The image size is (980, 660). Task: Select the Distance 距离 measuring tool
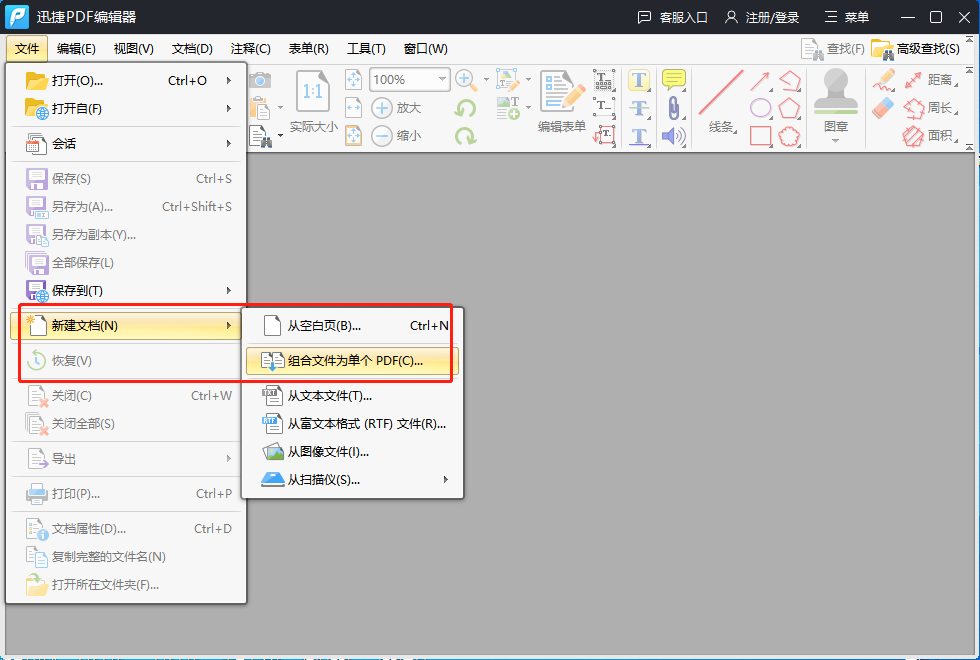pyautogui.click(x=931, y=80)
